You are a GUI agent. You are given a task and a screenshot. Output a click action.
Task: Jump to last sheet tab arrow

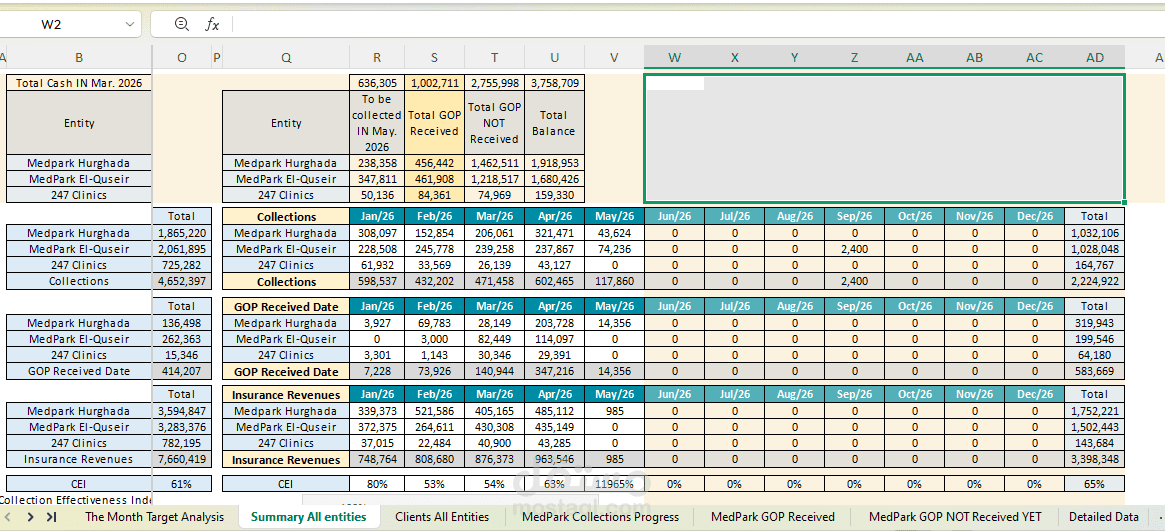pyautogui.click(x=51, y=517)
